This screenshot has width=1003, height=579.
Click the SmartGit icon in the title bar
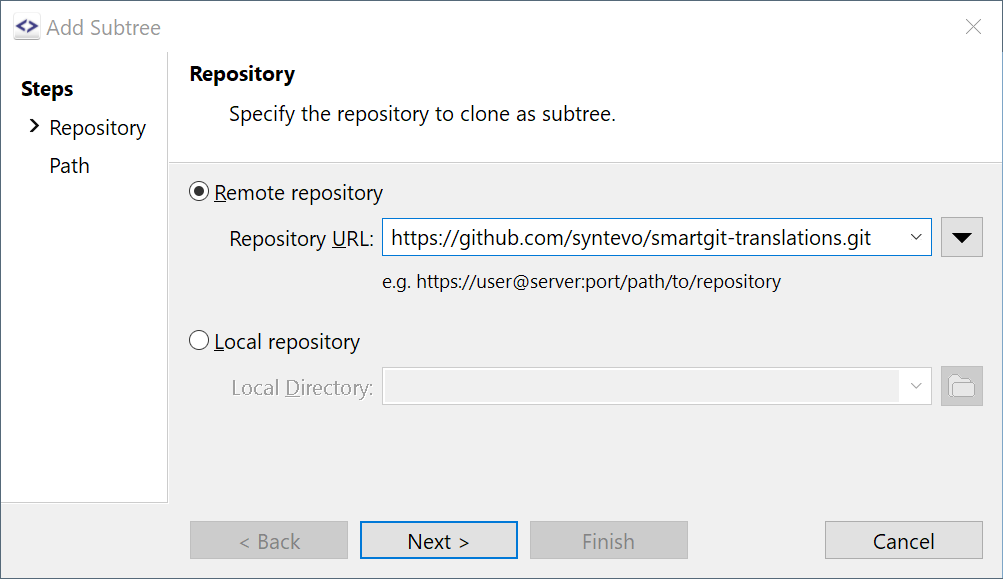[x=25, y=26]
